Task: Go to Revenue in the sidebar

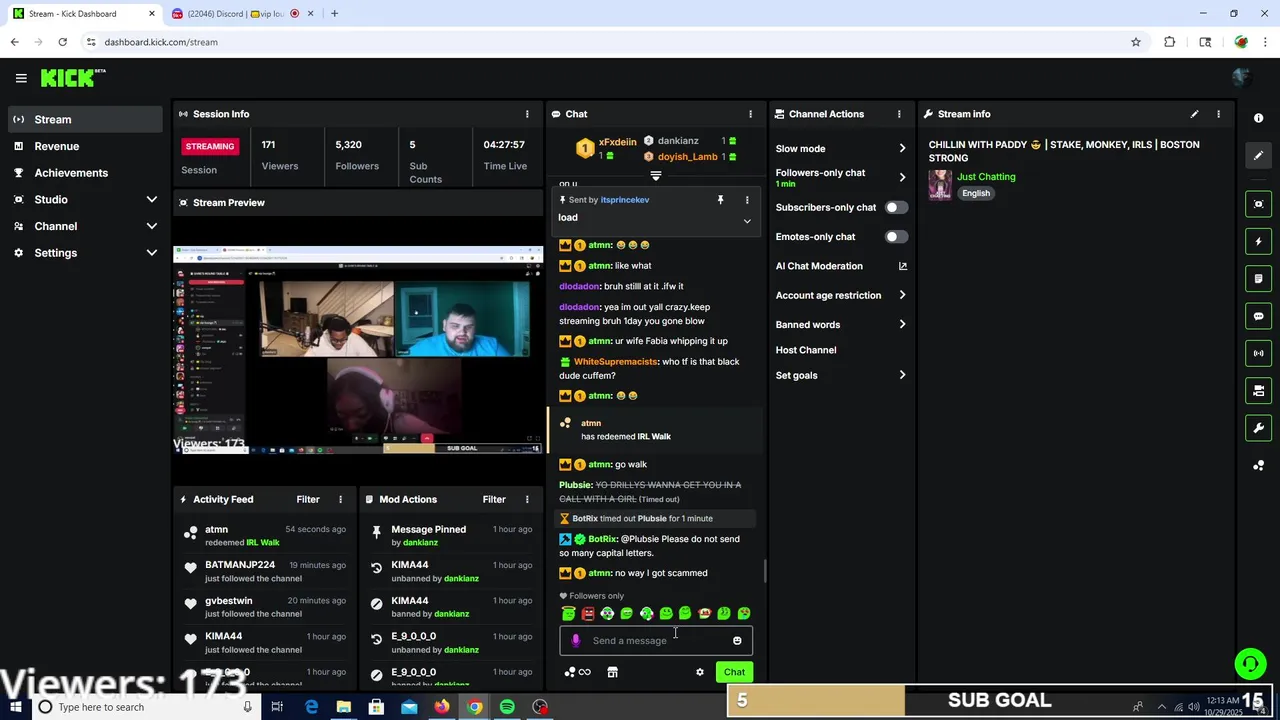Action: pyautogui.click(x=84, y=146)
